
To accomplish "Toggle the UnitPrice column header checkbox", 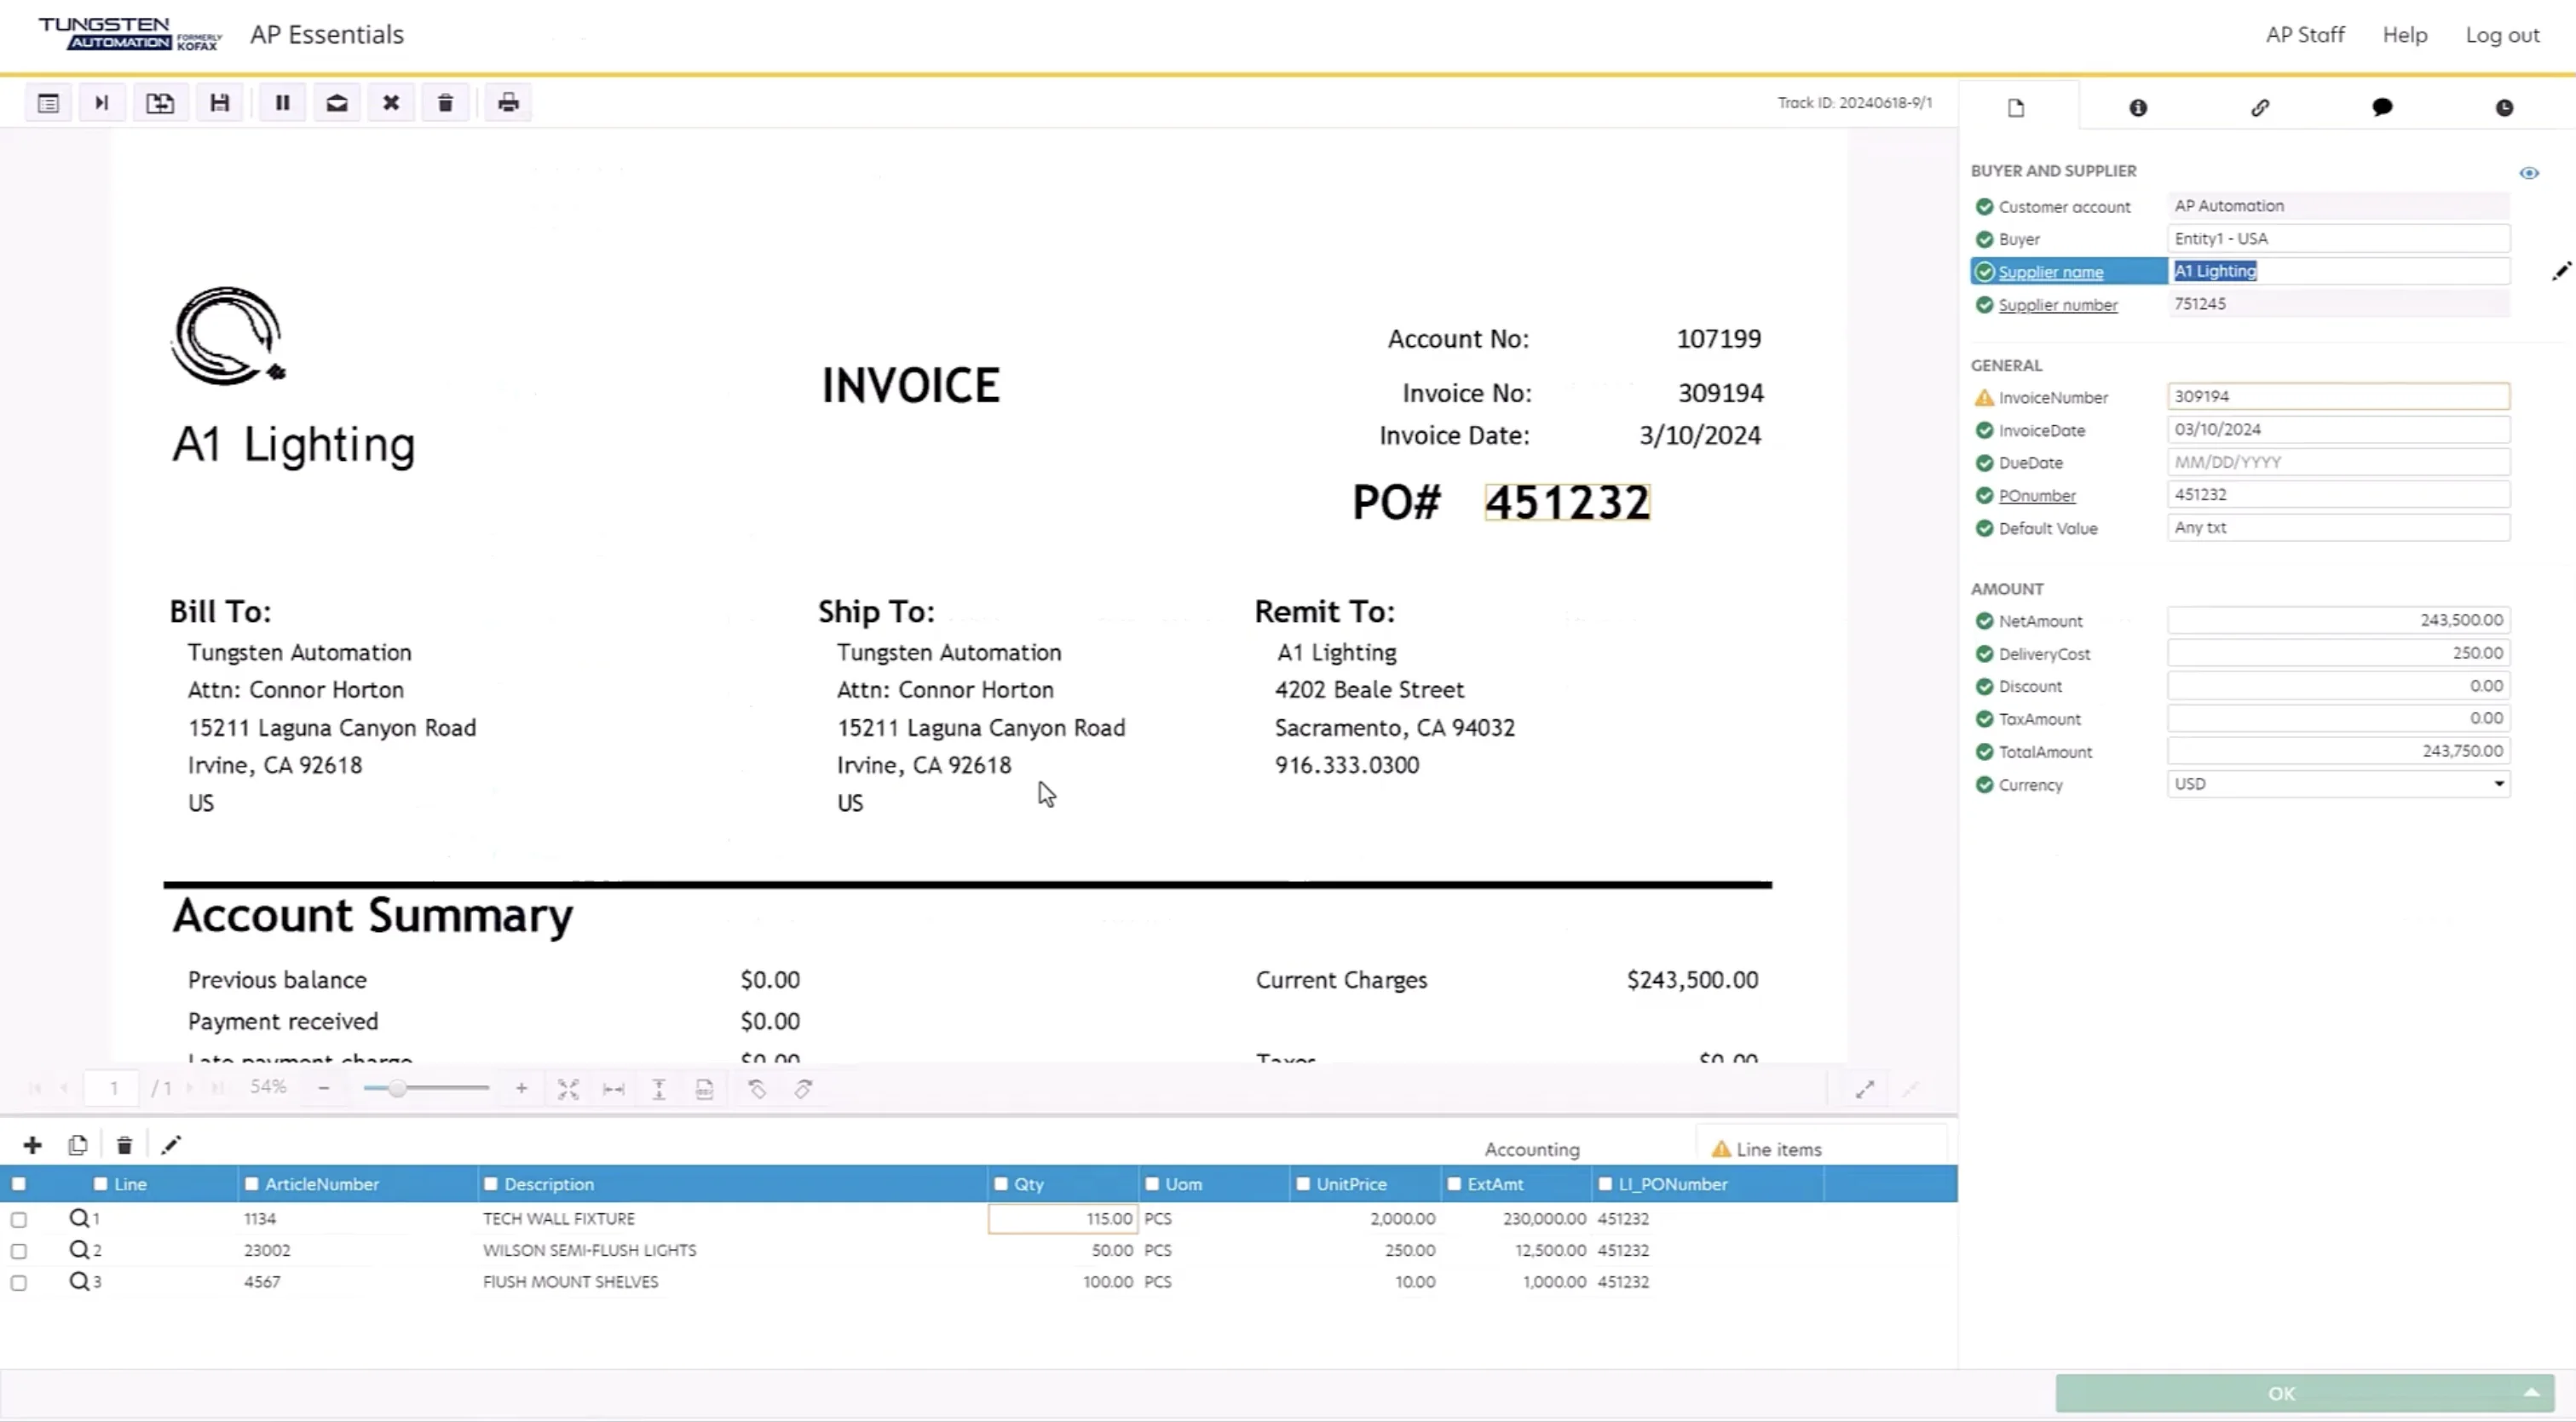I will (1303, 1184).
